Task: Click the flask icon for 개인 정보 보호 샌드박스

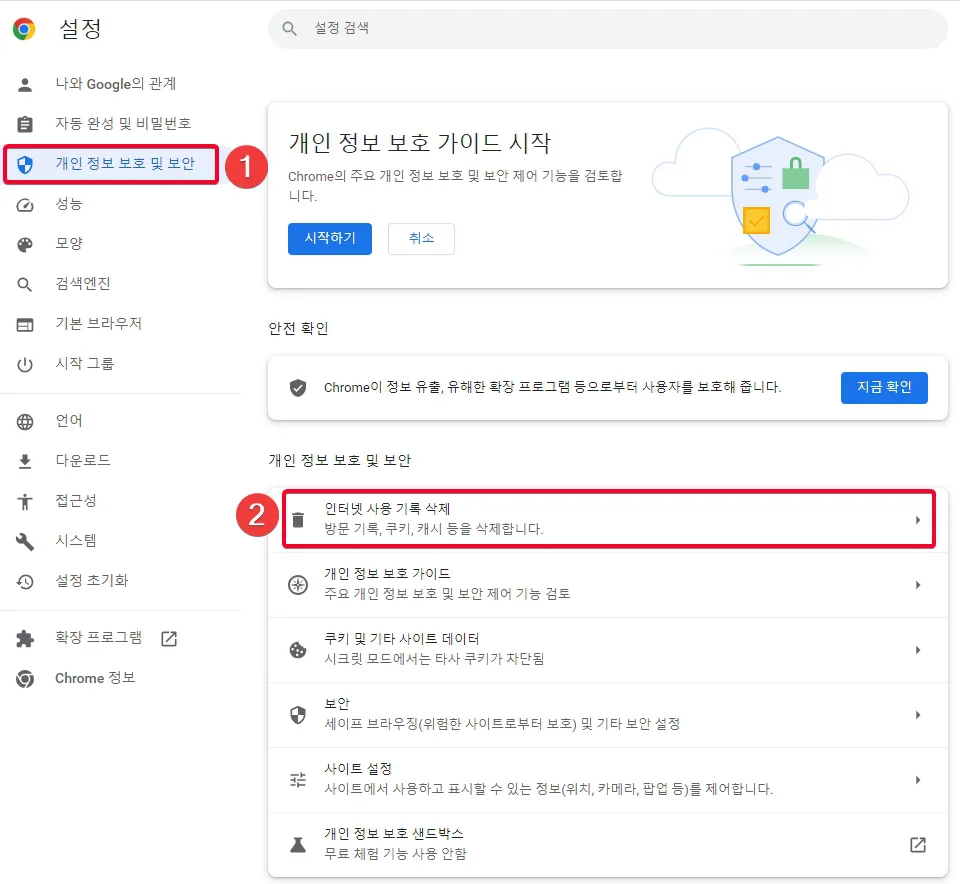Action: click(x=298, y=845)
